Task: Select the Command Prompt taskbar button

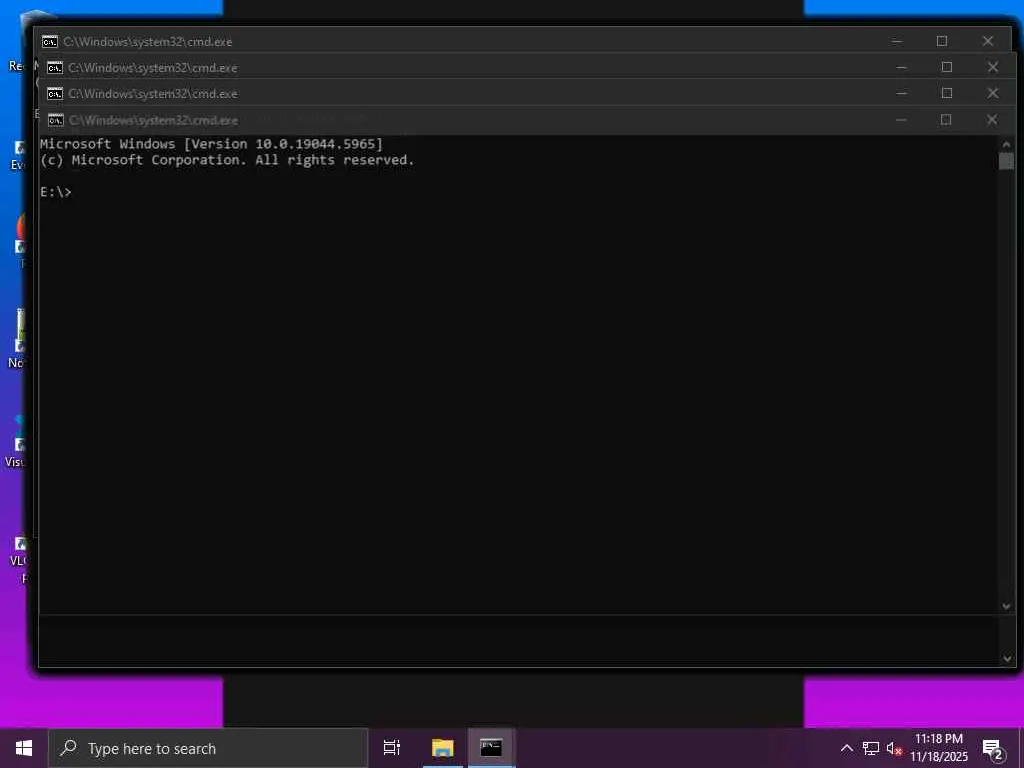Action: 491,748
